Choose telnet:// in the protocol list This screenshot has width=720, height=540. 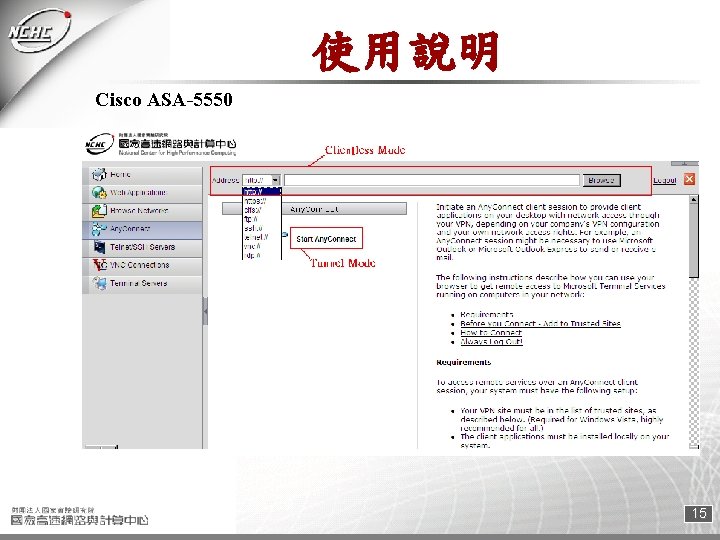click(x=262, y=237)
